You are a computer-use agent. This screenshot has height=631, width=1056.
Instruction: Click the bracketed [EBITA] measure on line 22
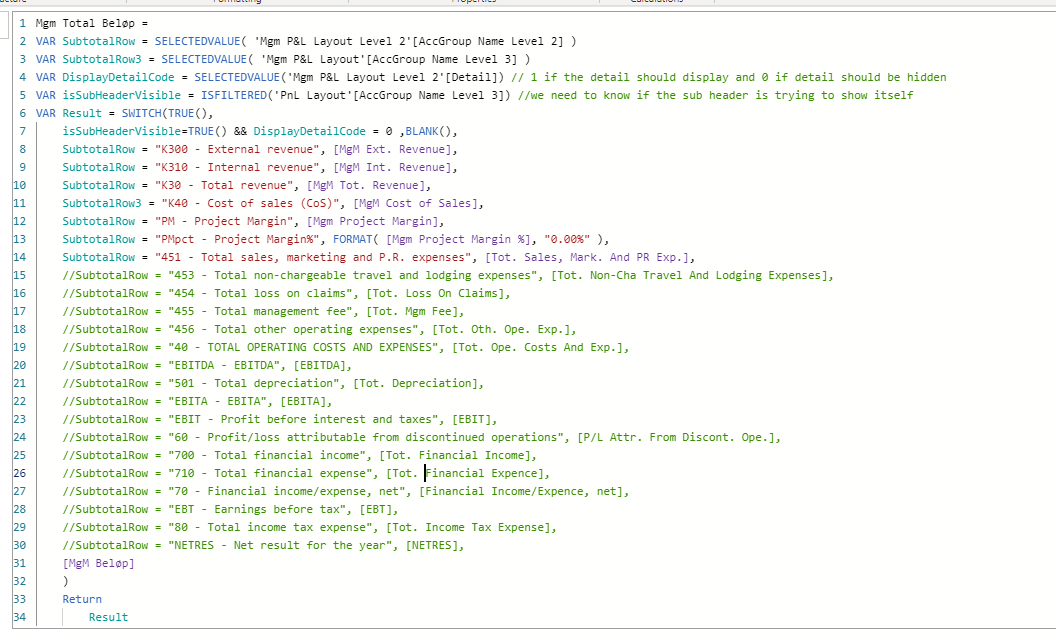tap(303, 401)
